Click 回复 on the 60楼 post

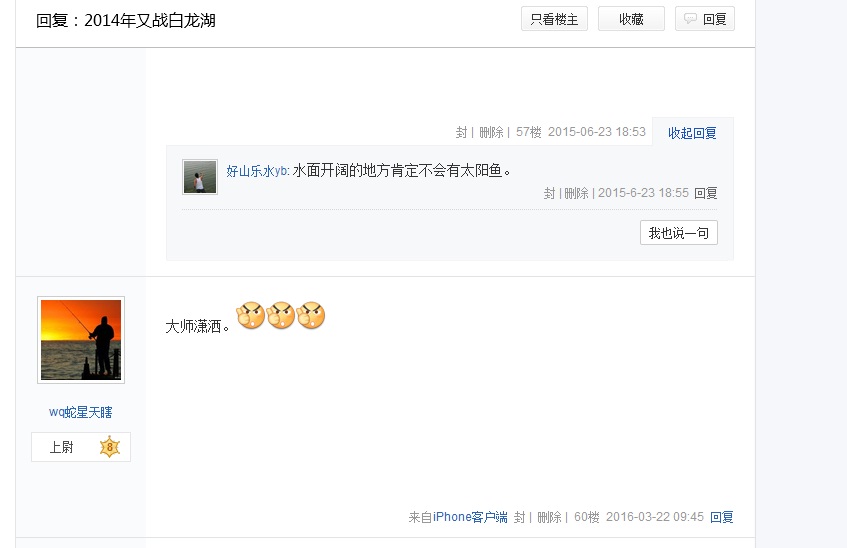pyautogui.click(x=722, y=517)
